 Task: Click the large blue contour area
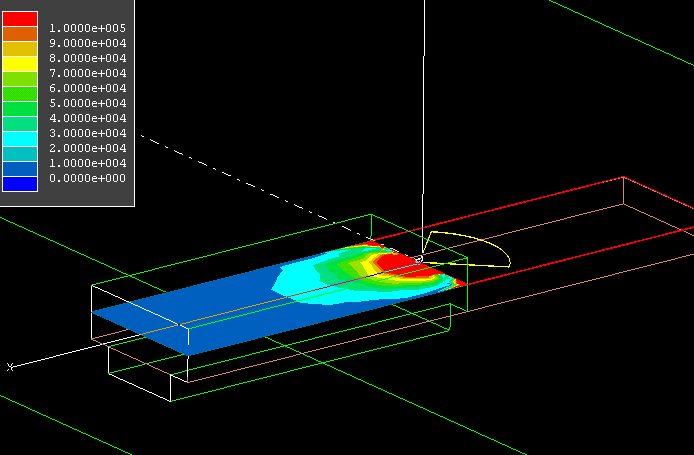point(200,315)
